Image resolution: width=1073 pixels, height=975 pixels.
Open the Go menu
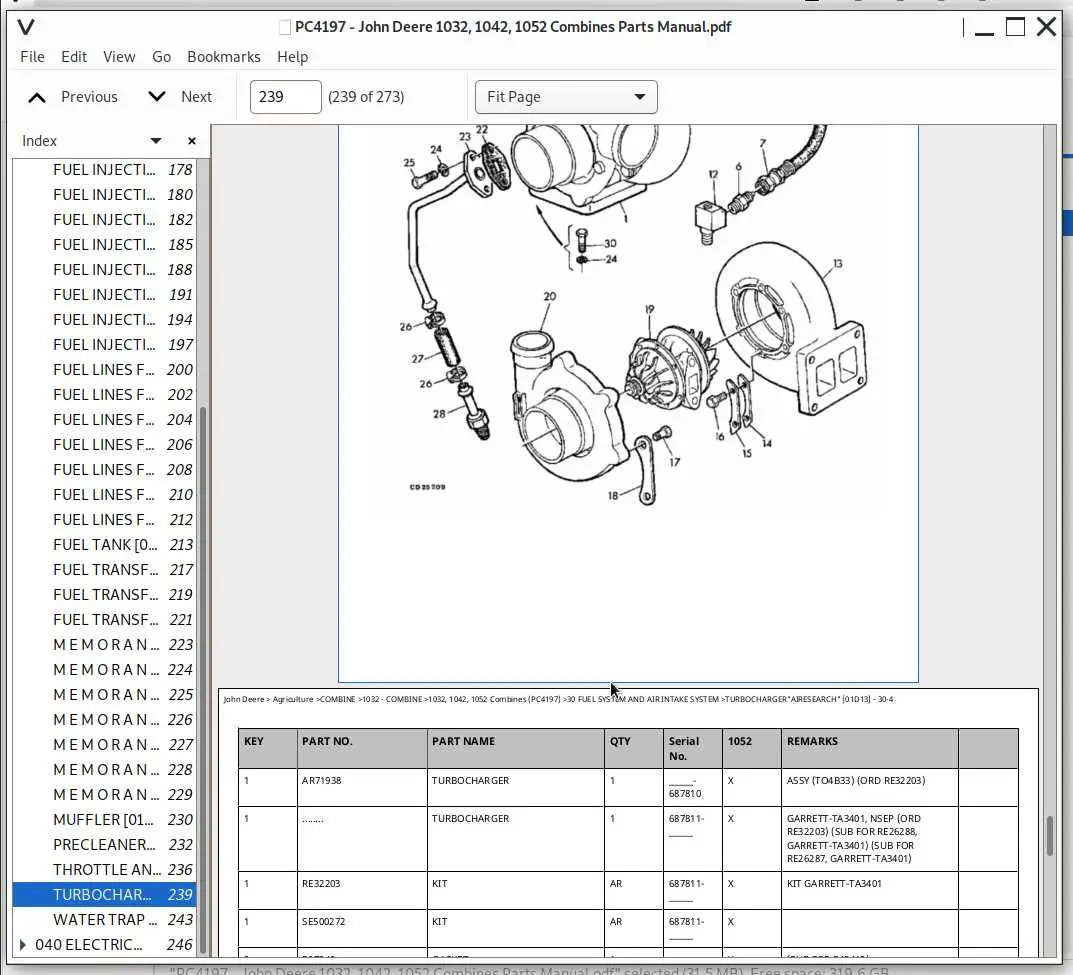[161, 57]
